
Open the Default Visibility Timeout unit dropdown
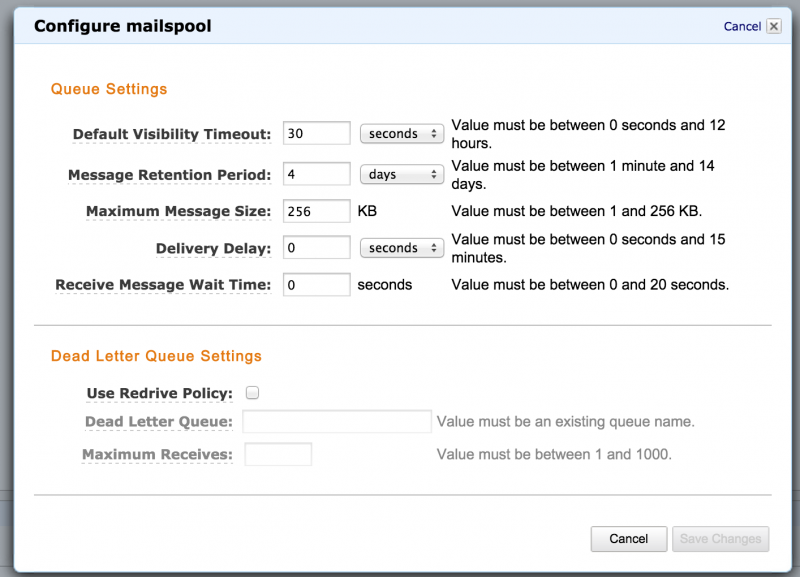coord(401,133)
